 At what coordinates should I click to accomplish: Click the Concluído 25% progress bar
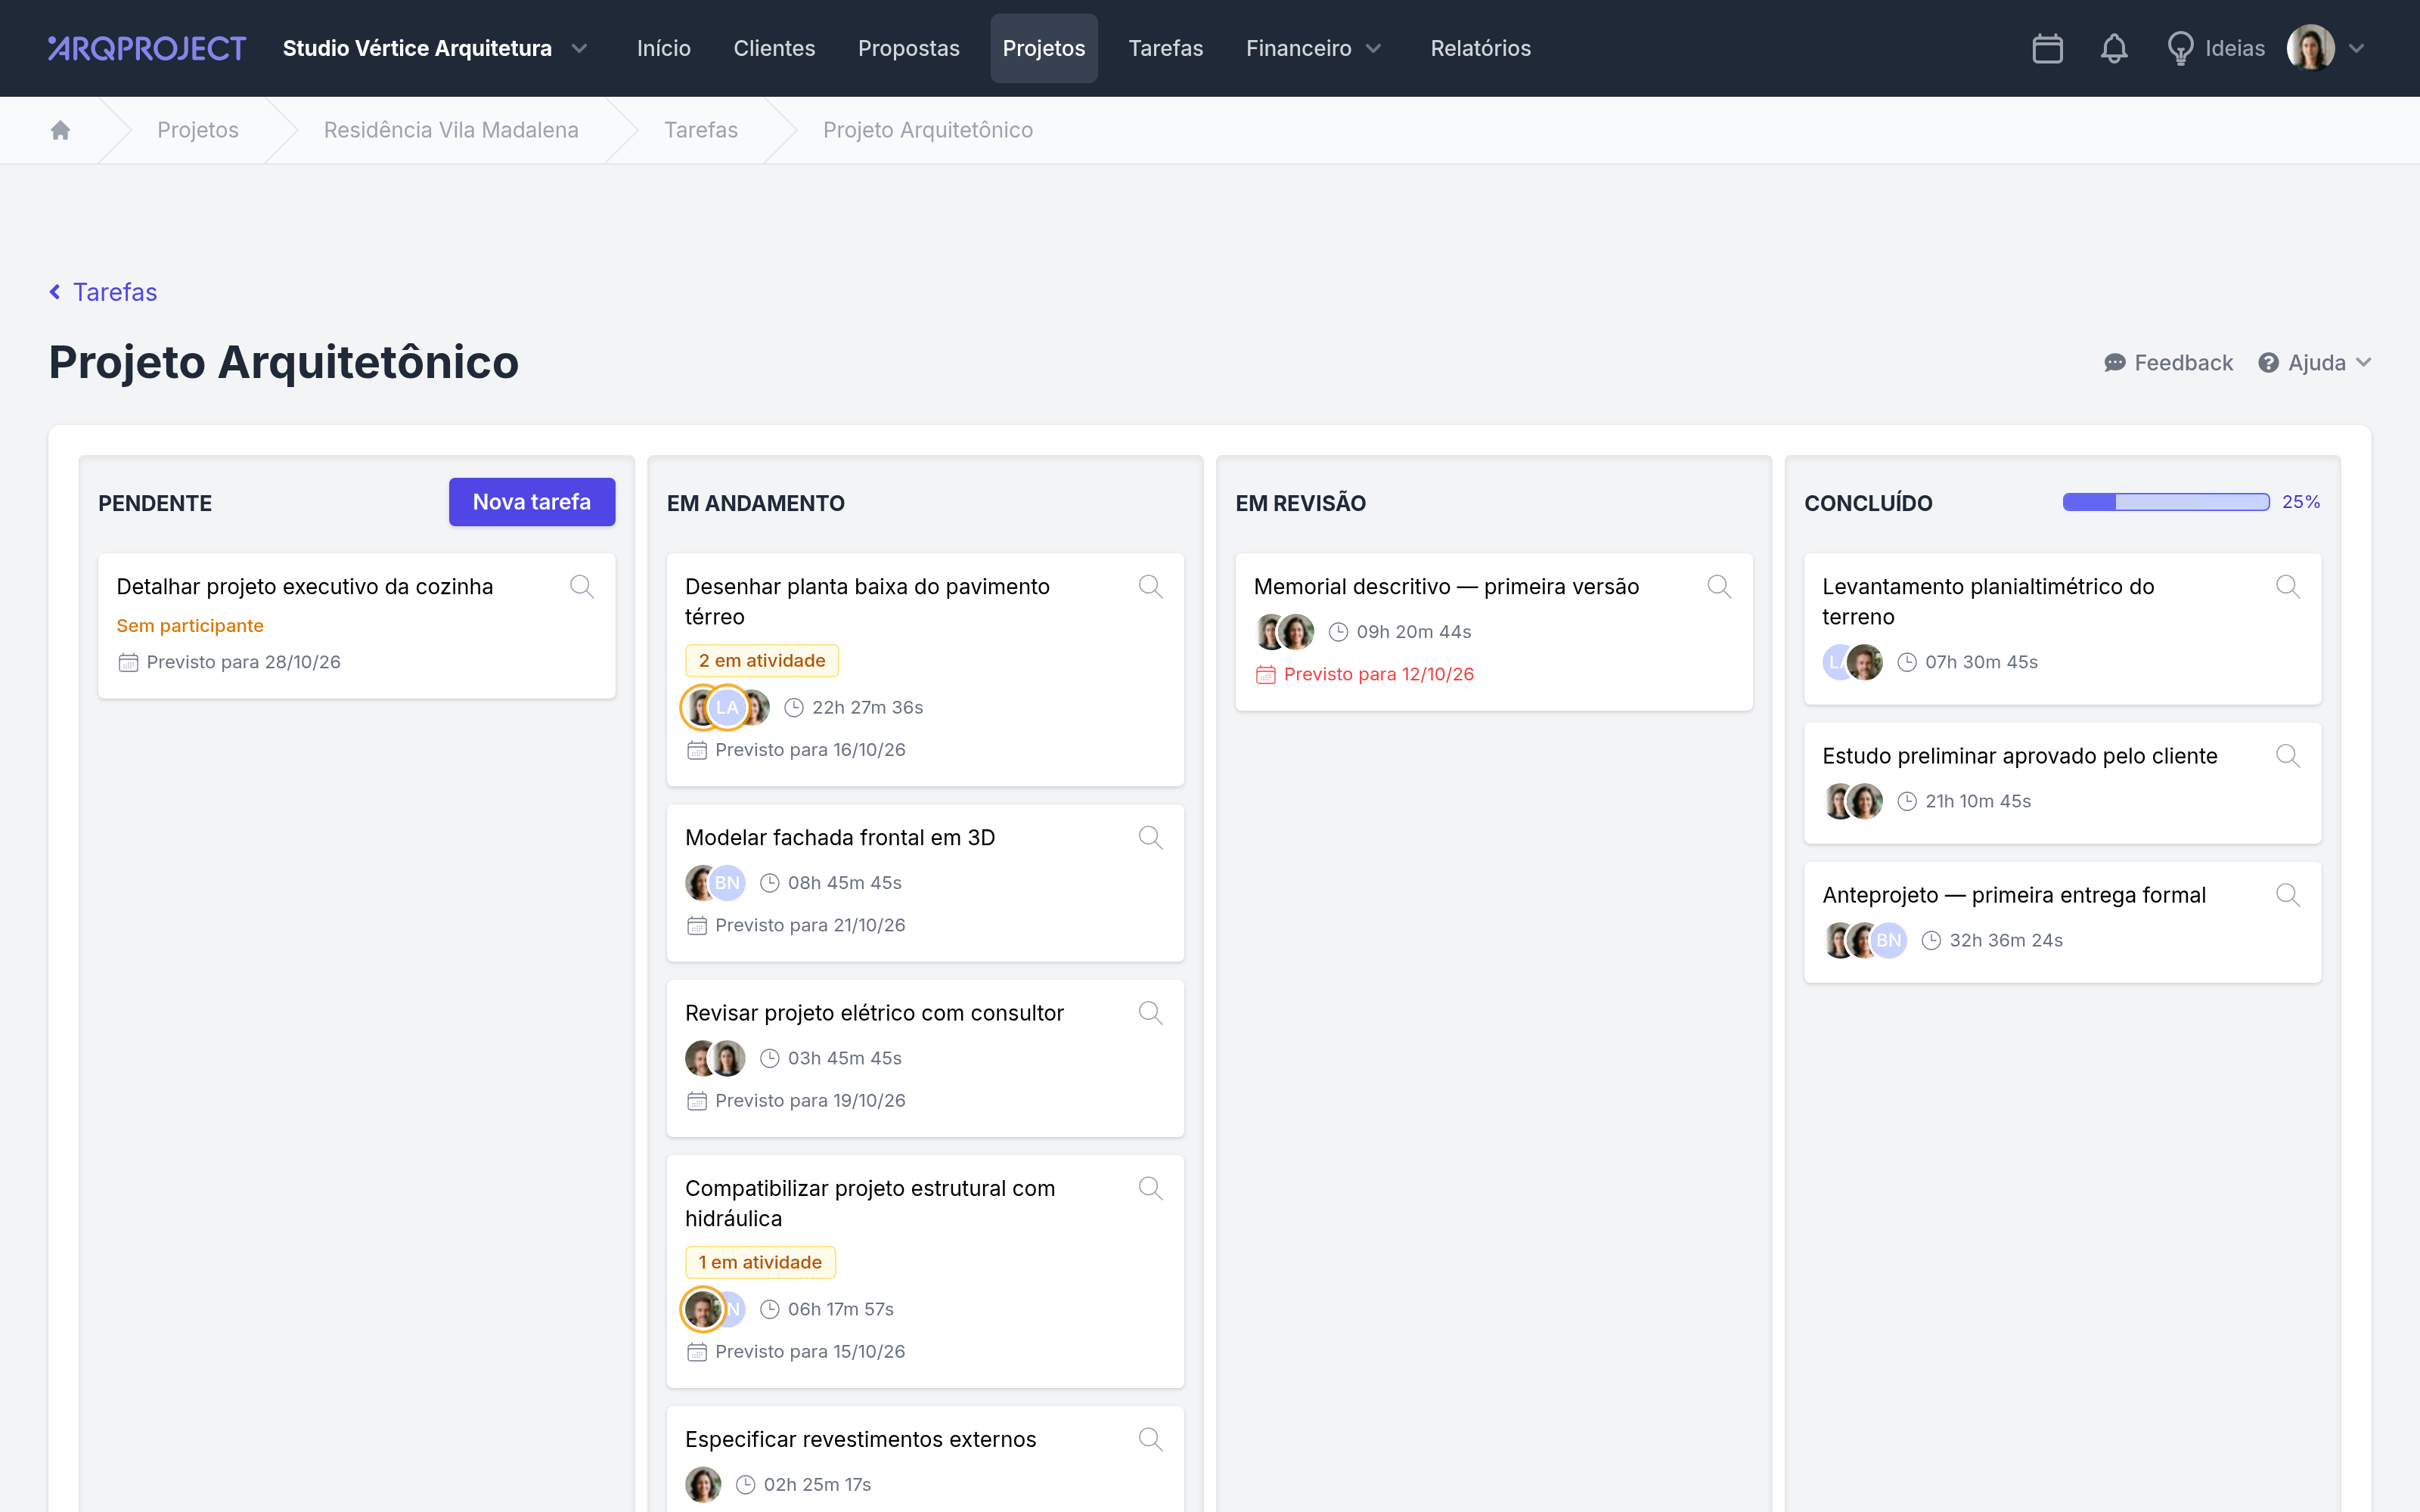[2166, 502]
